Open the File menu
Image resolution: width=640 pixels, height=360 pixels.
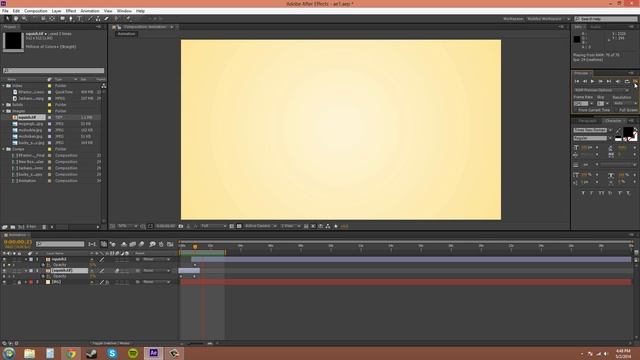[5, 11]
